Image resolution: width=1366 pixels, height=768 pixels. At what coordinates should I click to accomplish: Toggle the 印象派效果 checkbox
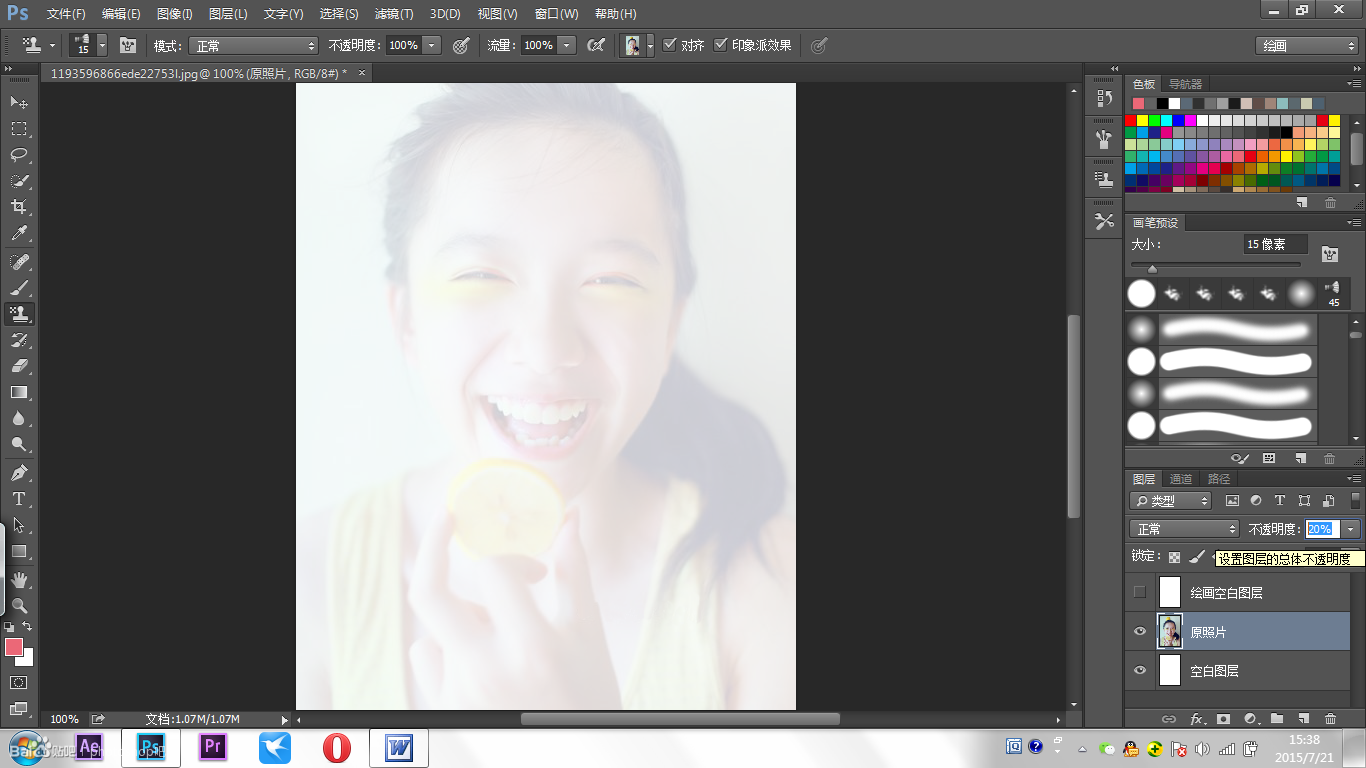click(x=720, y=45)
